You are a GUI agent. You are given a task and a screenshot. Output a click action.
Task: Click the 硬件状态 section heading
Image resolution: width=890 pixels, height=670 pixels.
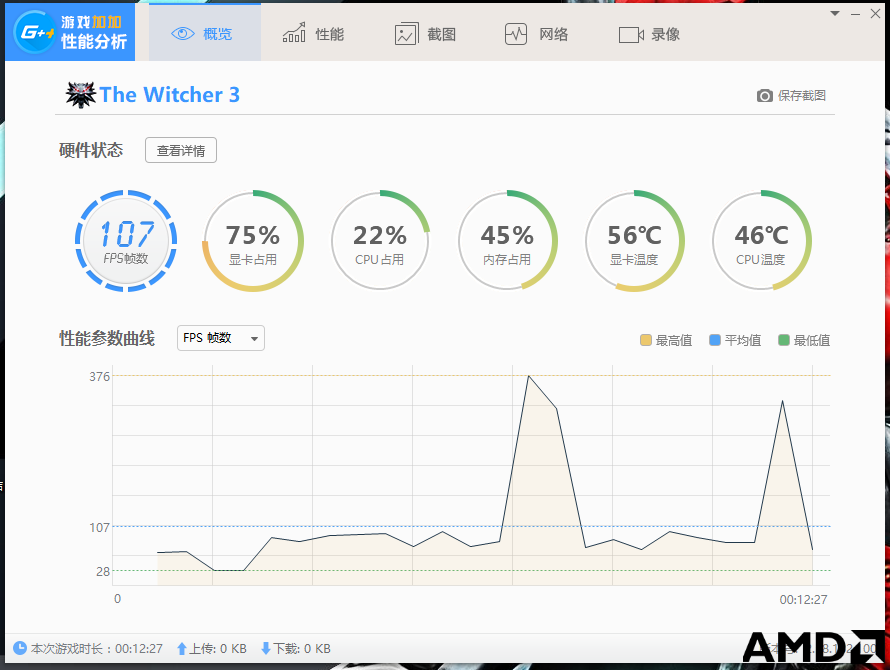(x=91, y=150)
